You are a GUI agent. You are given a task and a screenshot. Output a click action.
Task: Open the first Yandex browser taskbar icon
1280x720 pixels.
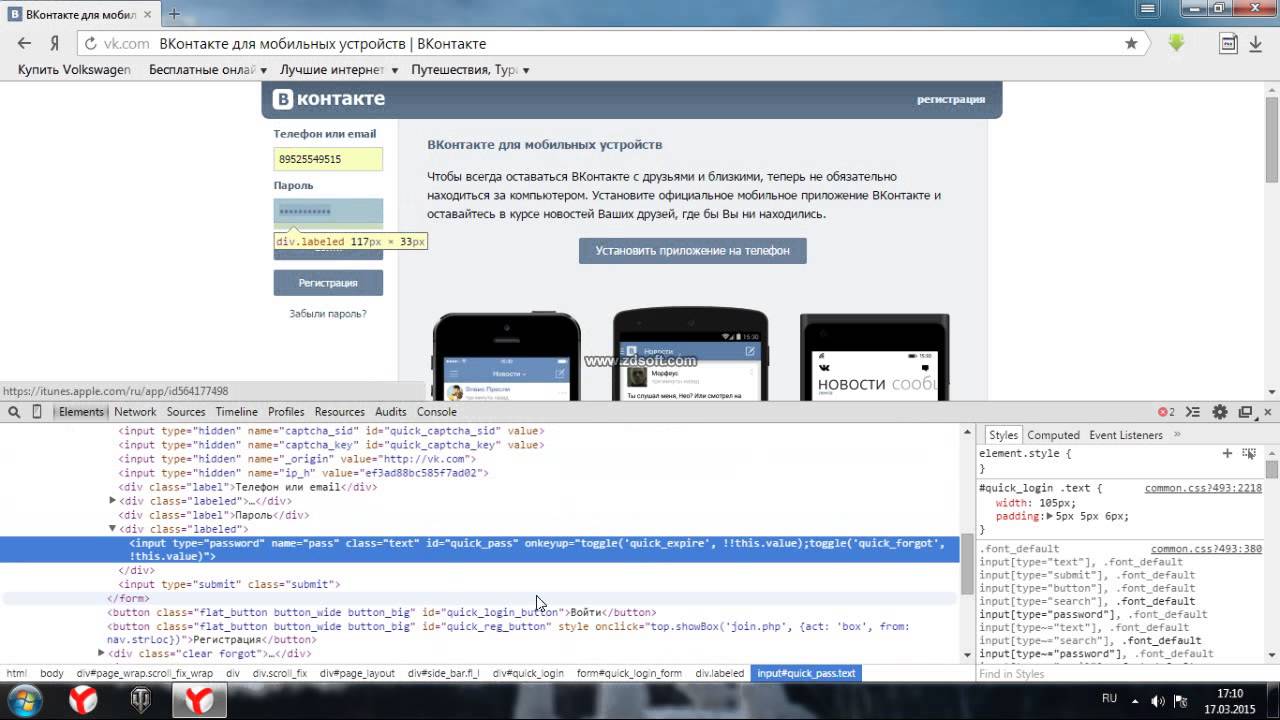83,700
